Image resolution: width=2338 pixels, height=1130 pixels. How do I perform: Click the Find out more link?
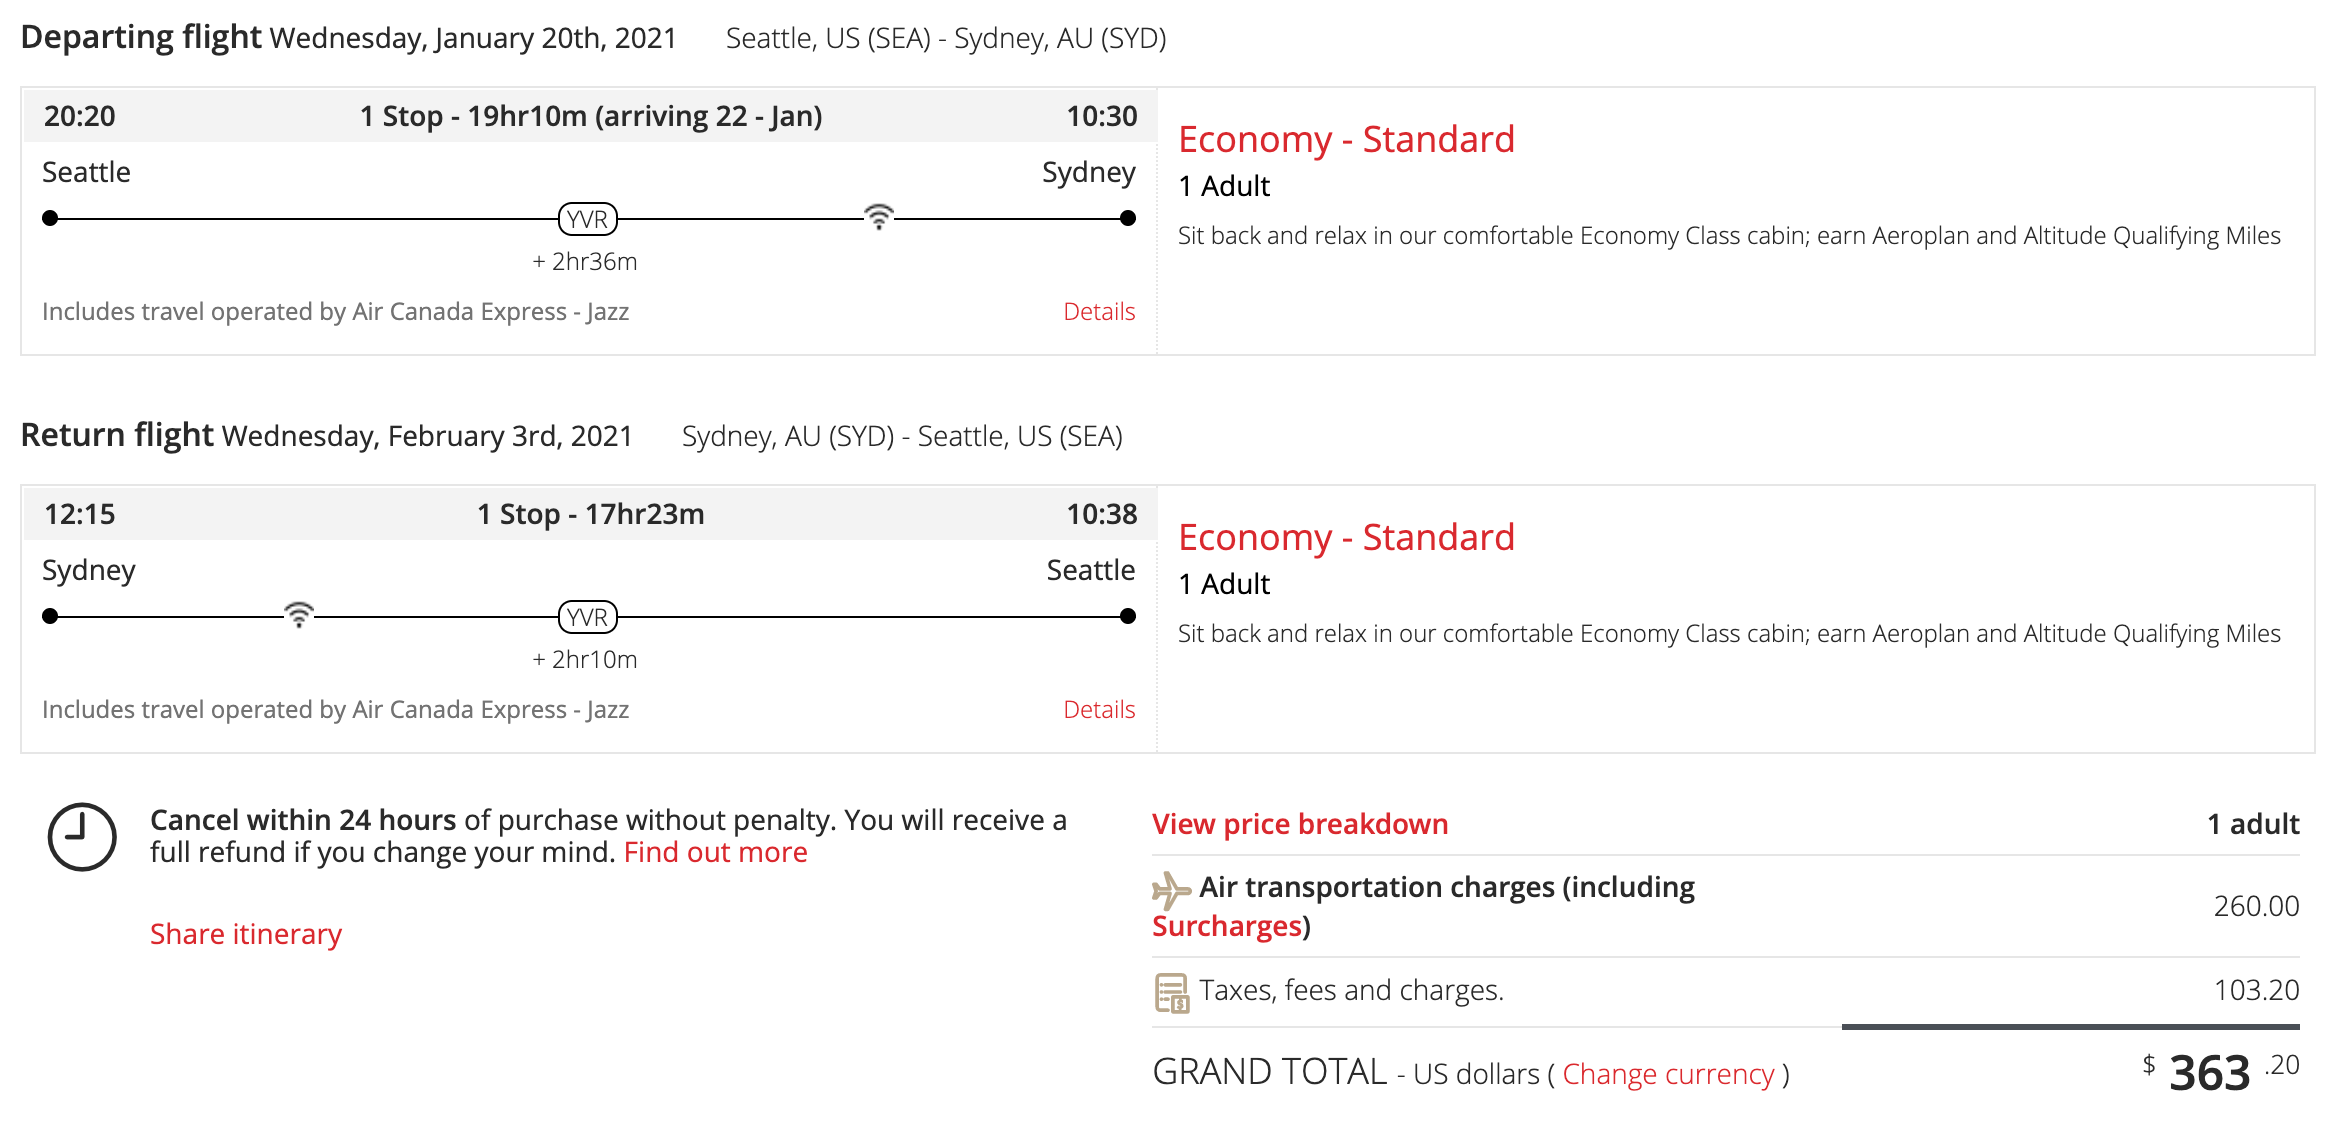point(715,853)
